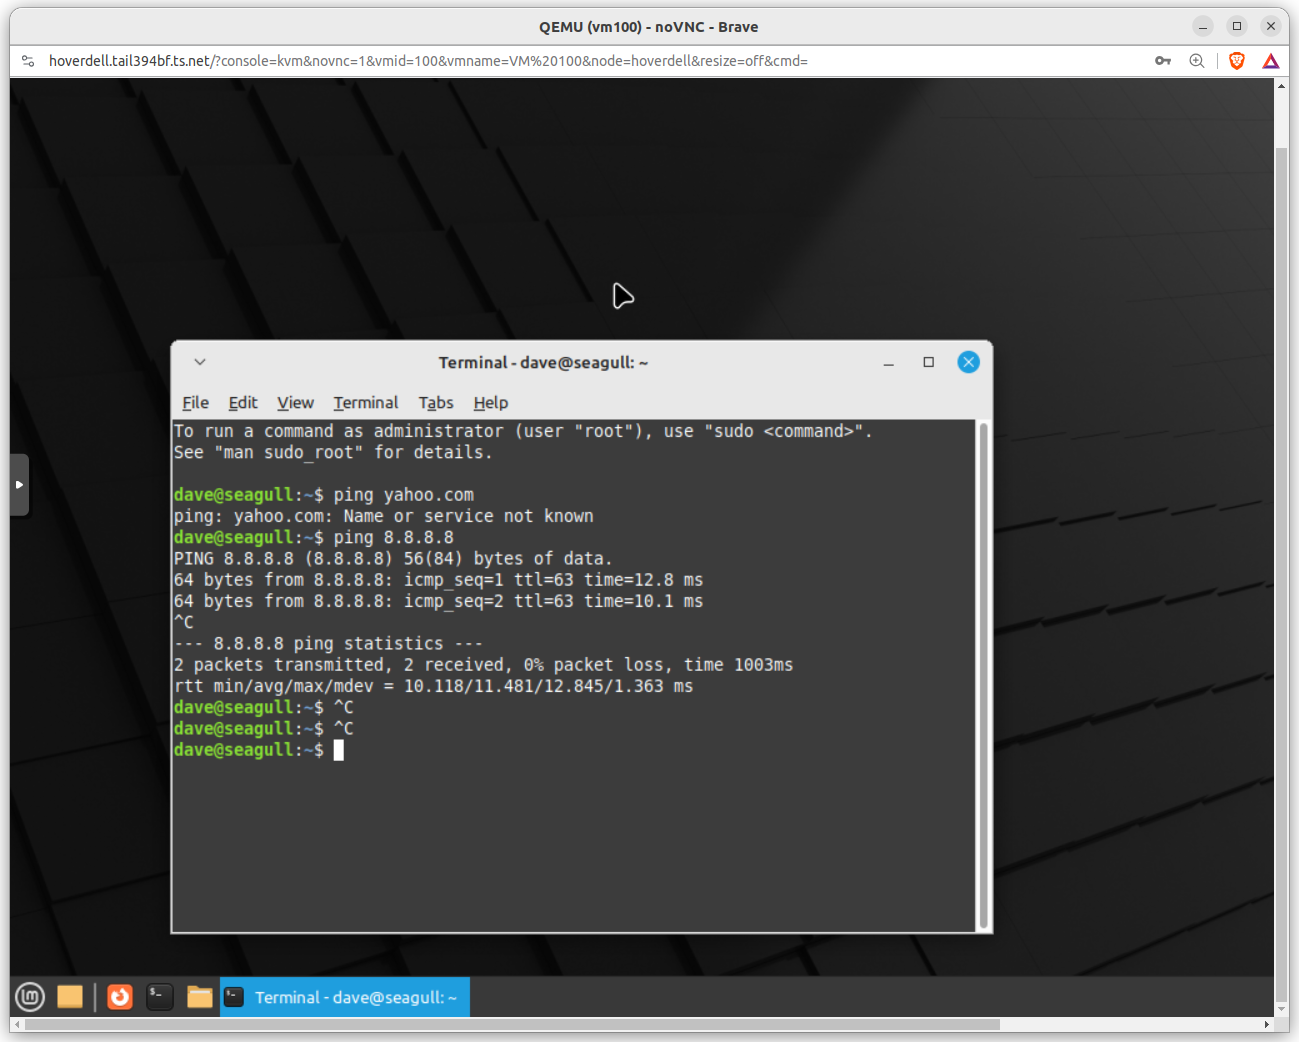Open Brave Rewards triangle icon
The height and width of the screenshot is (1042, 1299).
tap(1271, 61)
